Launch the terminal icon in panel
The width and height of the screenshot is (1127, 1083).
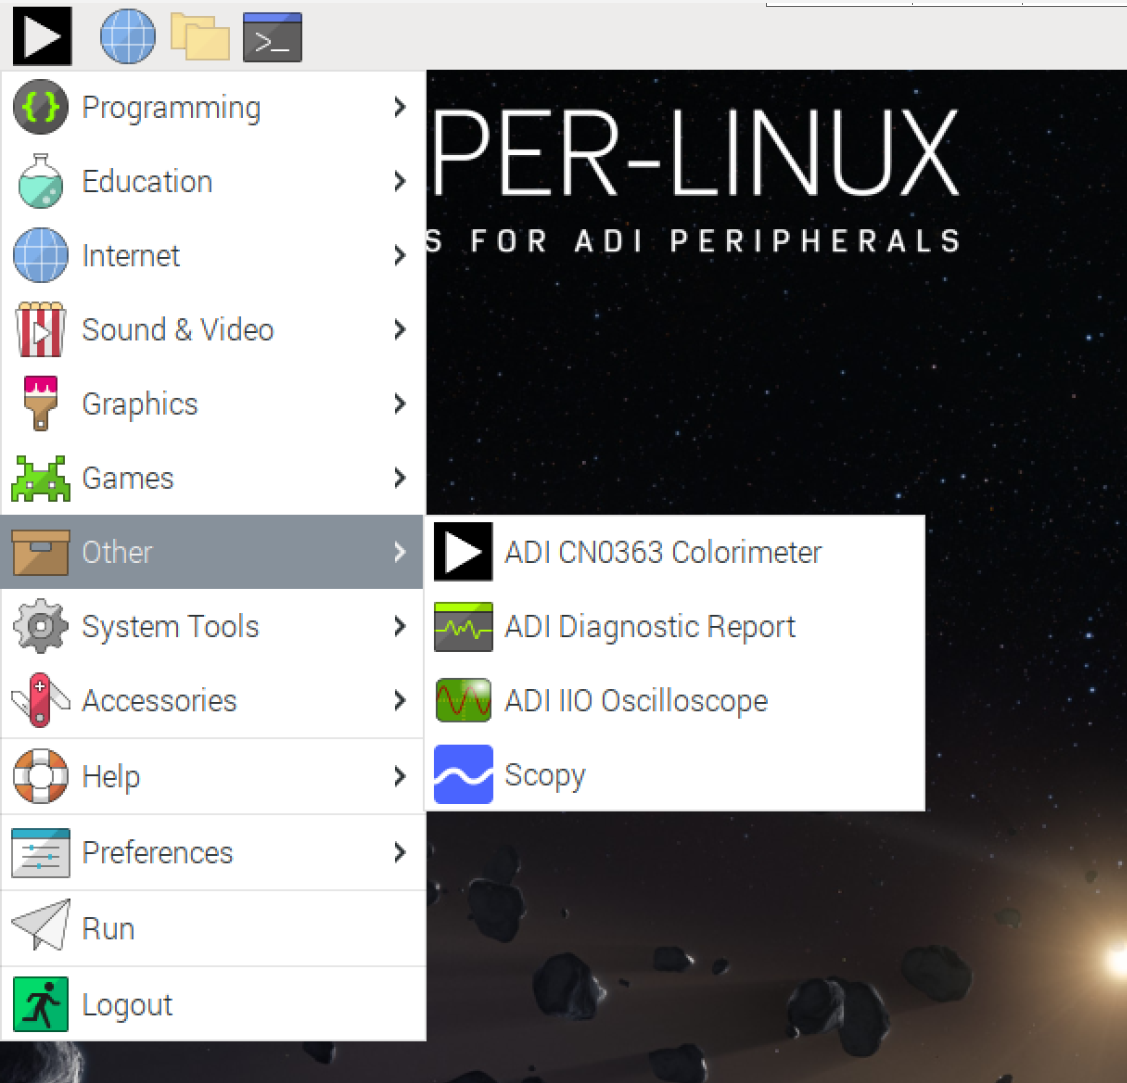pyautogui.click(x=272, y=37)
